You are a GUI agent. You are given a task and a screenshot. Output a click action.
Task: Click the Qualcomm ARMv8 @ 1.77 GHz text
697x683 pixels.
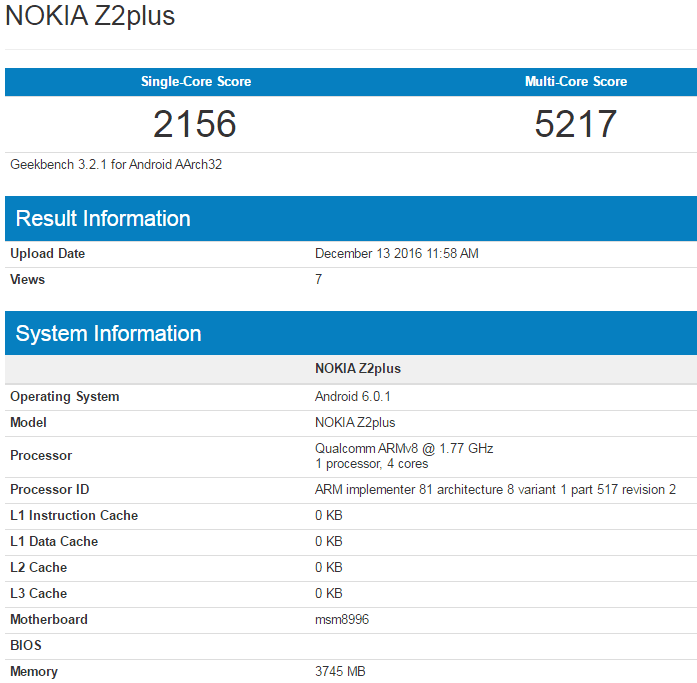pyautogui.click(x=404, y=448)
